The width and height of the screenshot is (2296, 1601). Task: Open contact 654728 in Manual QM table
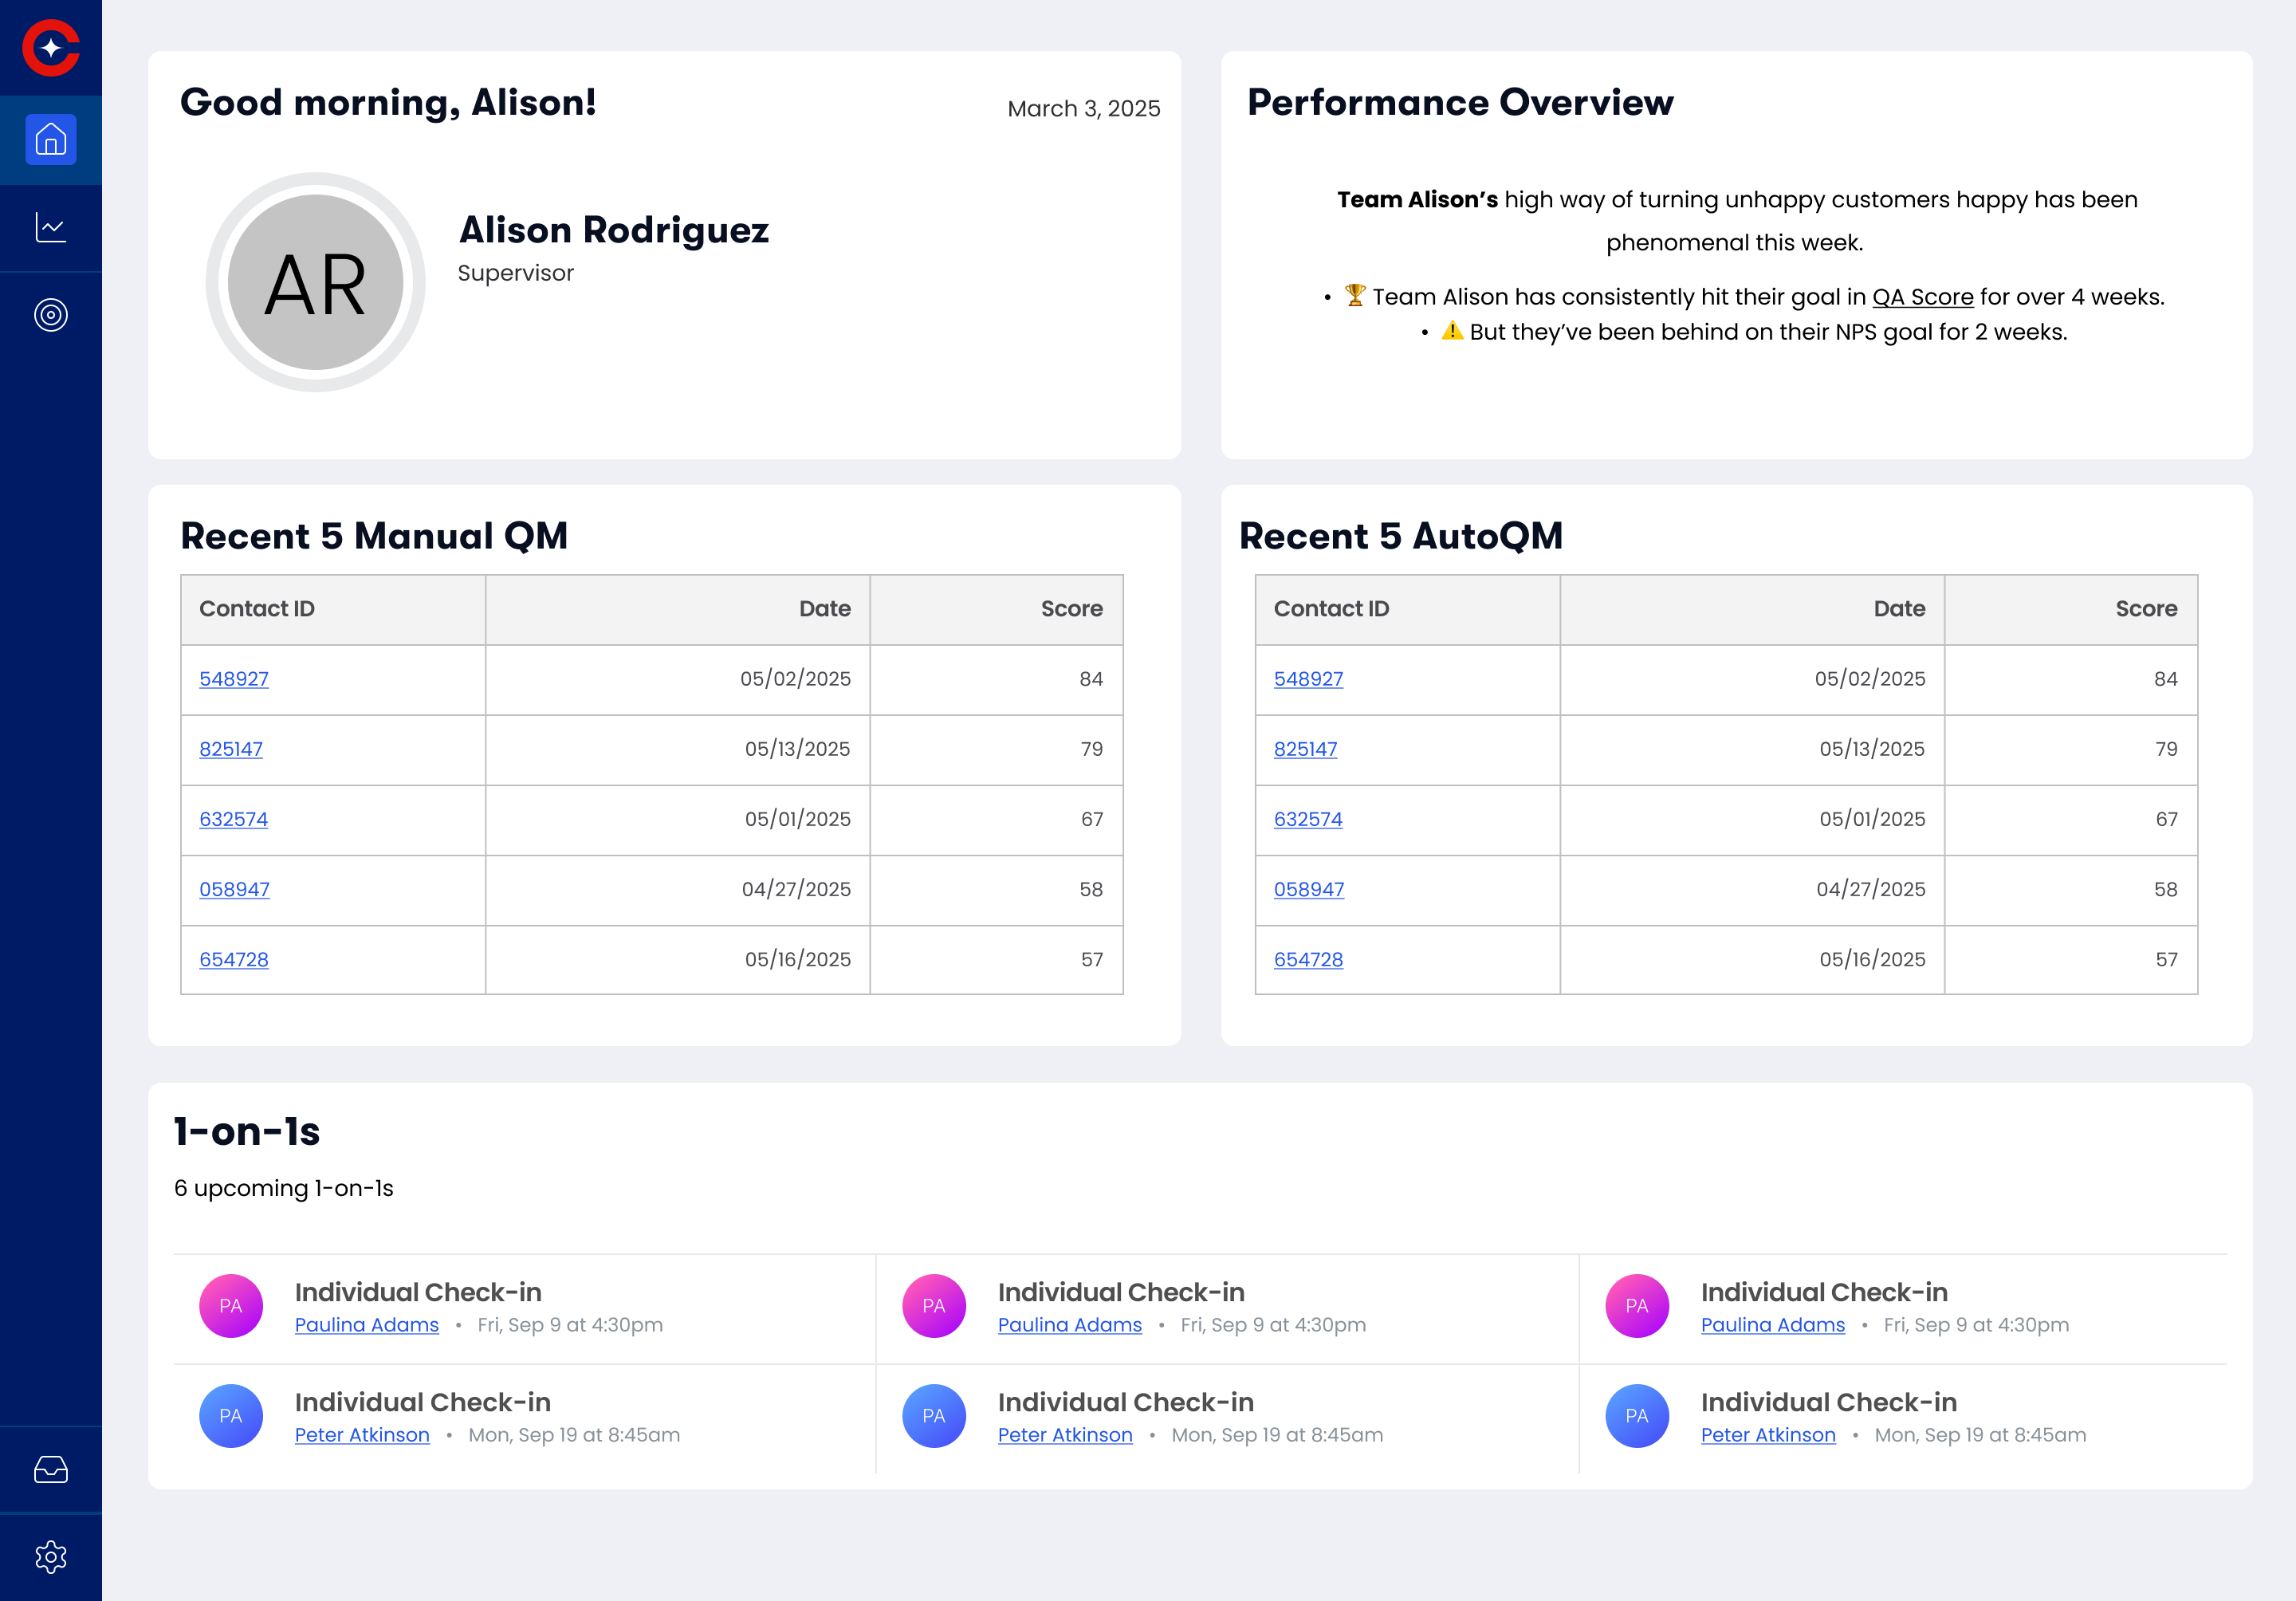coord(234,959)
